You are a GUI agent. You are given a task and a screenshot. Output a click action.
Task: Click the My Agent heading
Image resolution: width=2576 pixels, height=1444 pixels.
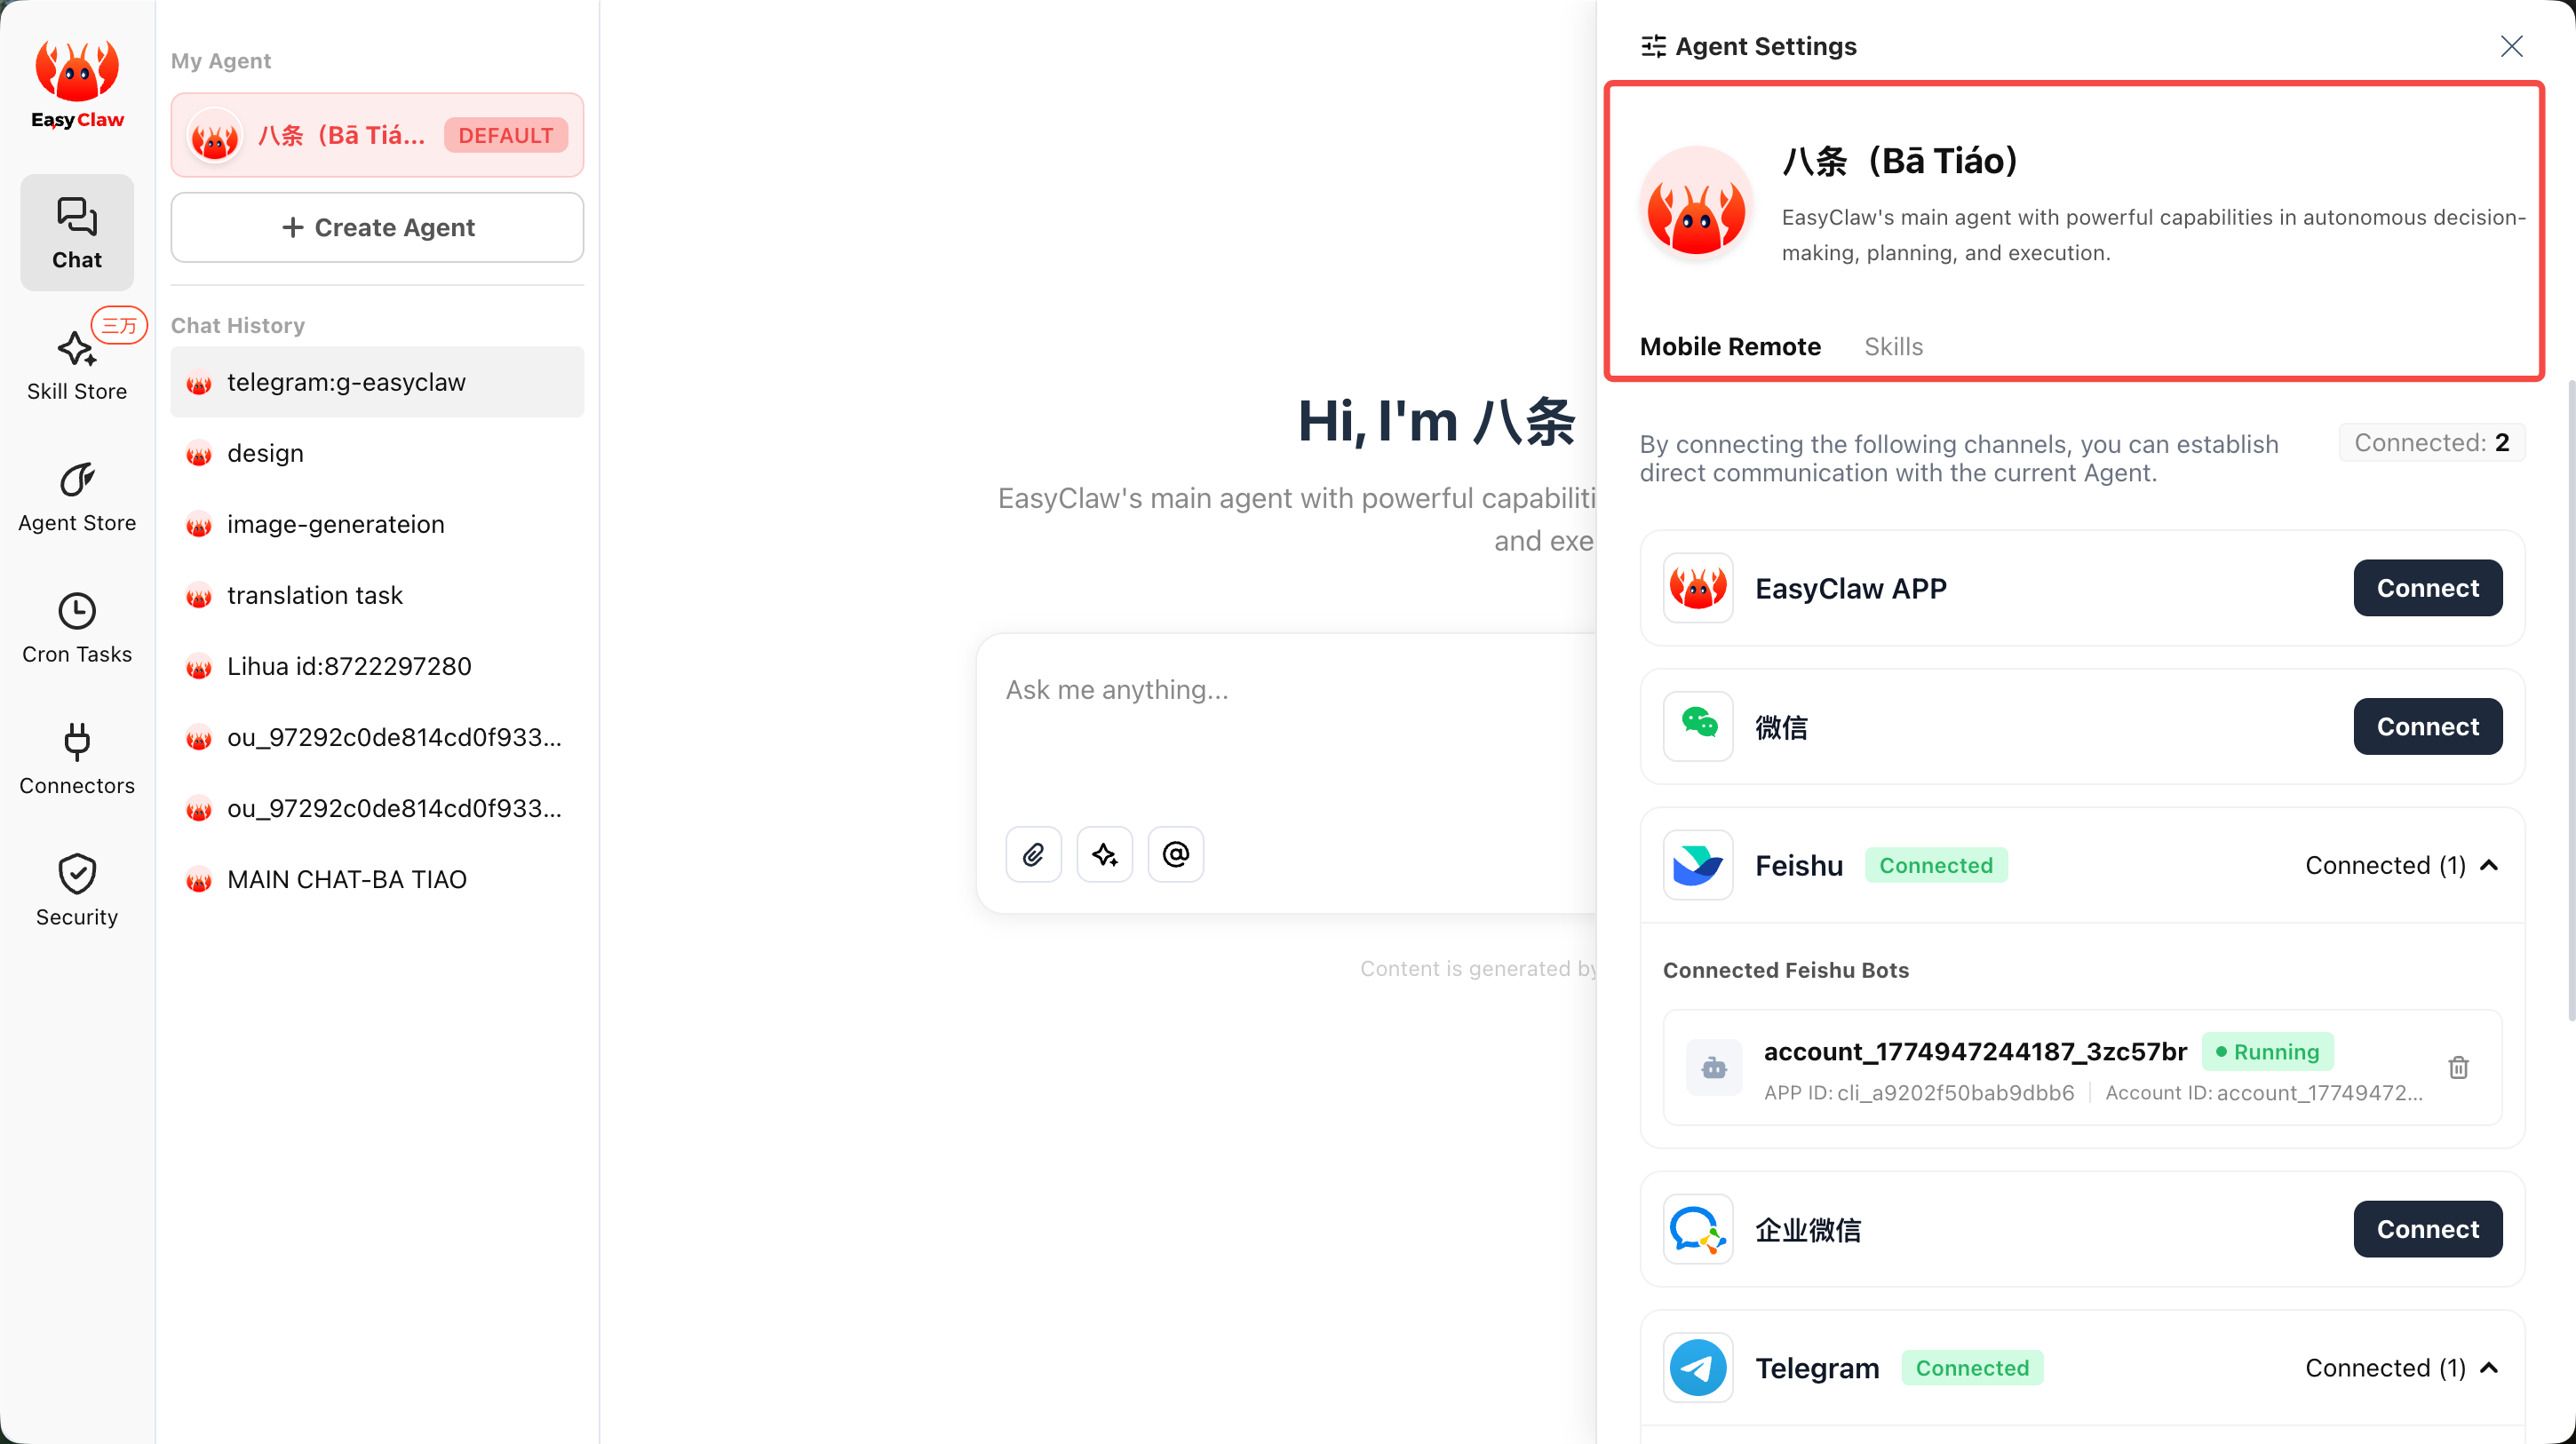click(x=221, y=61)
